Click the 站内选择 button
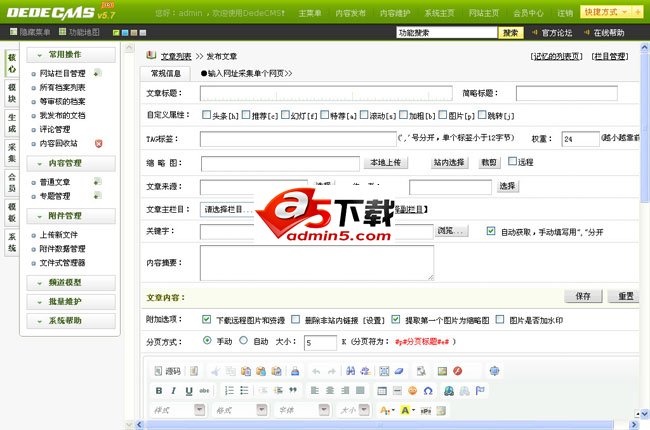Screen dimensions: 650x430 [x=449, y=163]
